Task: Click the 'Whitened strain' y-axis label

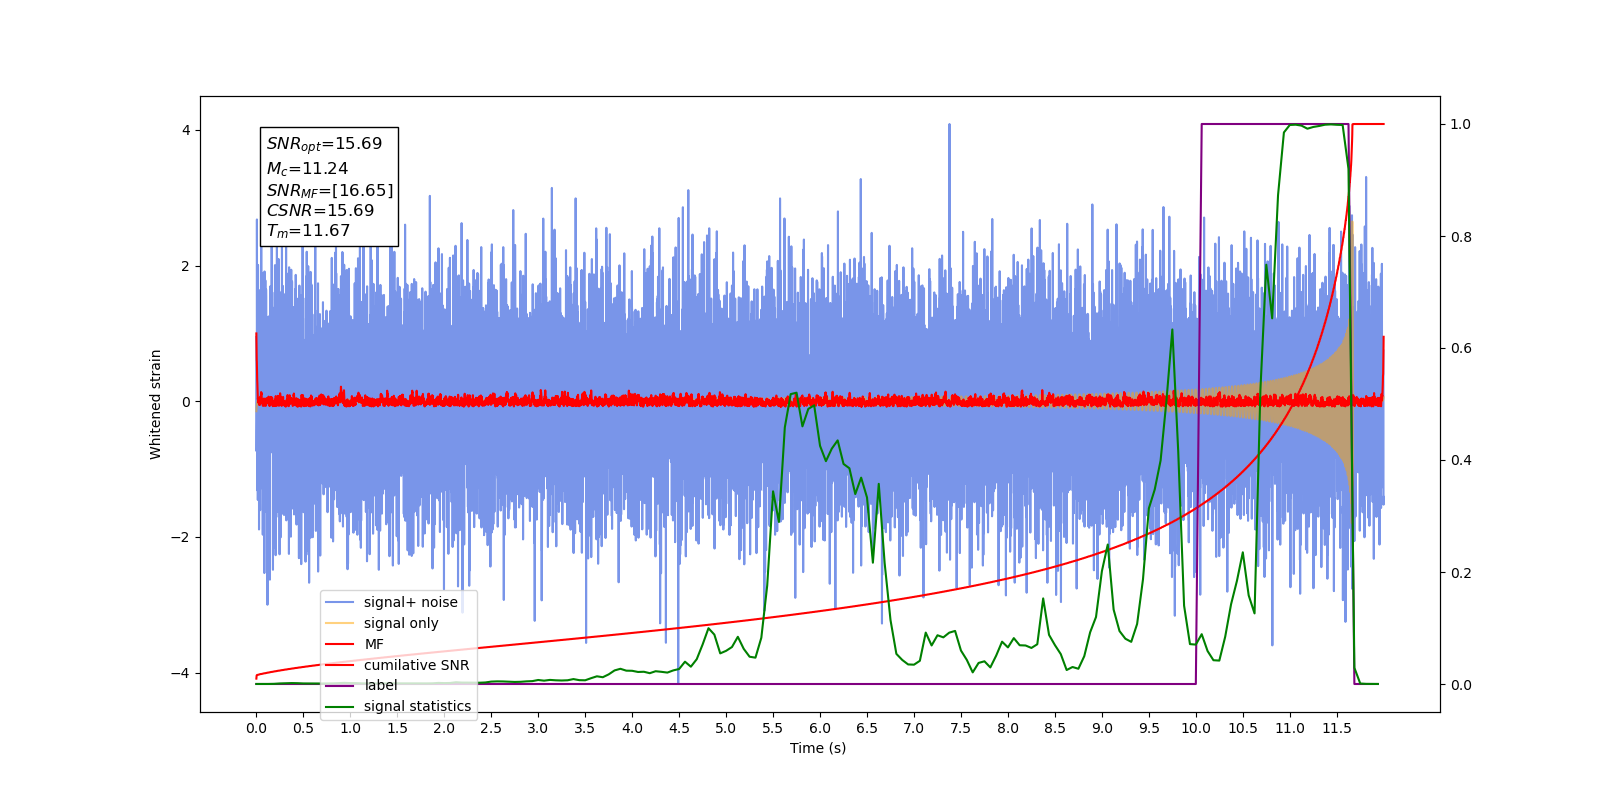Action: point(156,404)
